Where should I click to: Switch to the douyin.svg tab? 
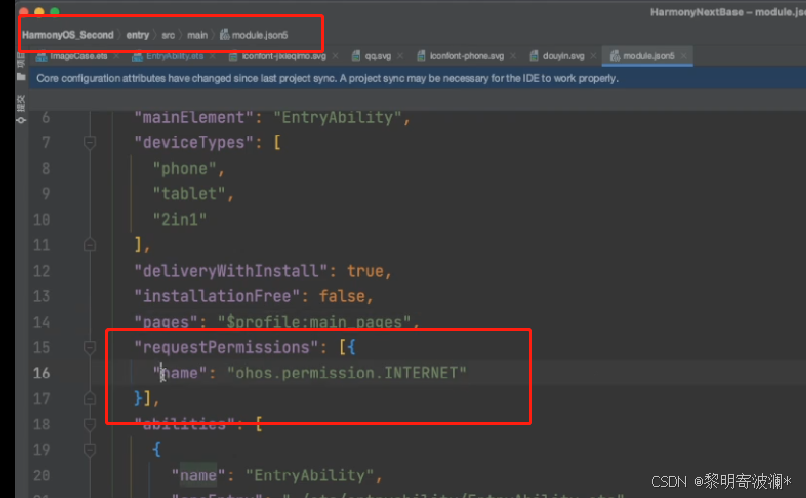[x=563, y=56]
